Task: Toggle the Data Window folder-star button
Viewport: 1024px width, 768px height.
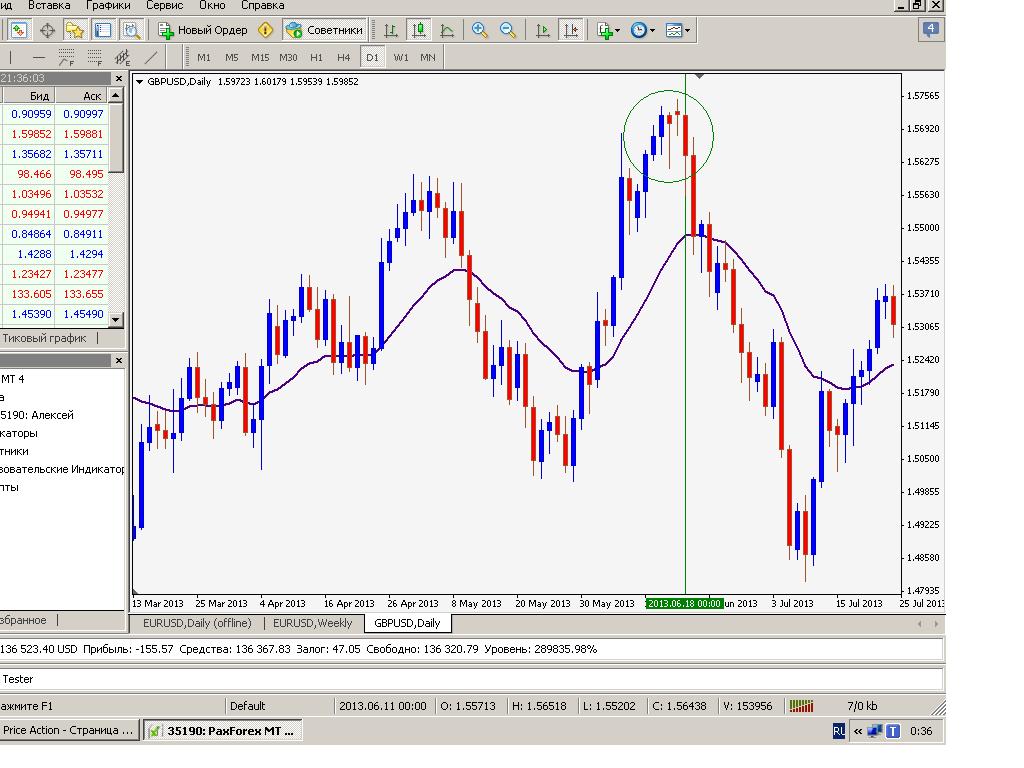Action: (x=75, y=30)
